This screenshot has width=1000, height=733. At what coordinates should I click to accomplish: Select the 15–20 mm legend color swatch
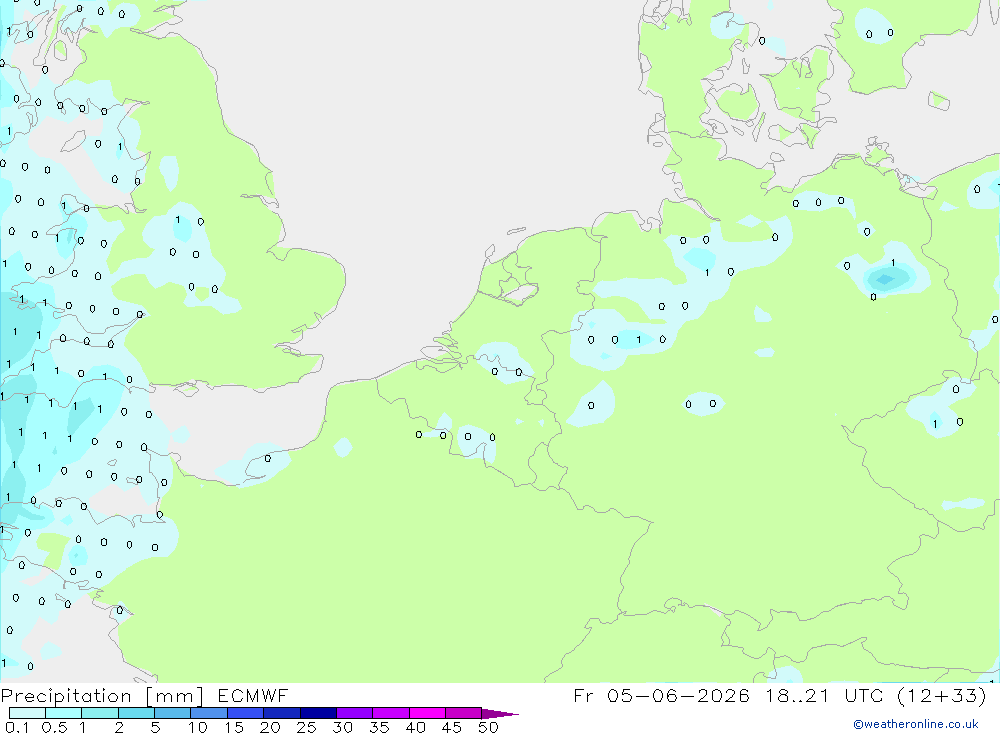(246, 713)
